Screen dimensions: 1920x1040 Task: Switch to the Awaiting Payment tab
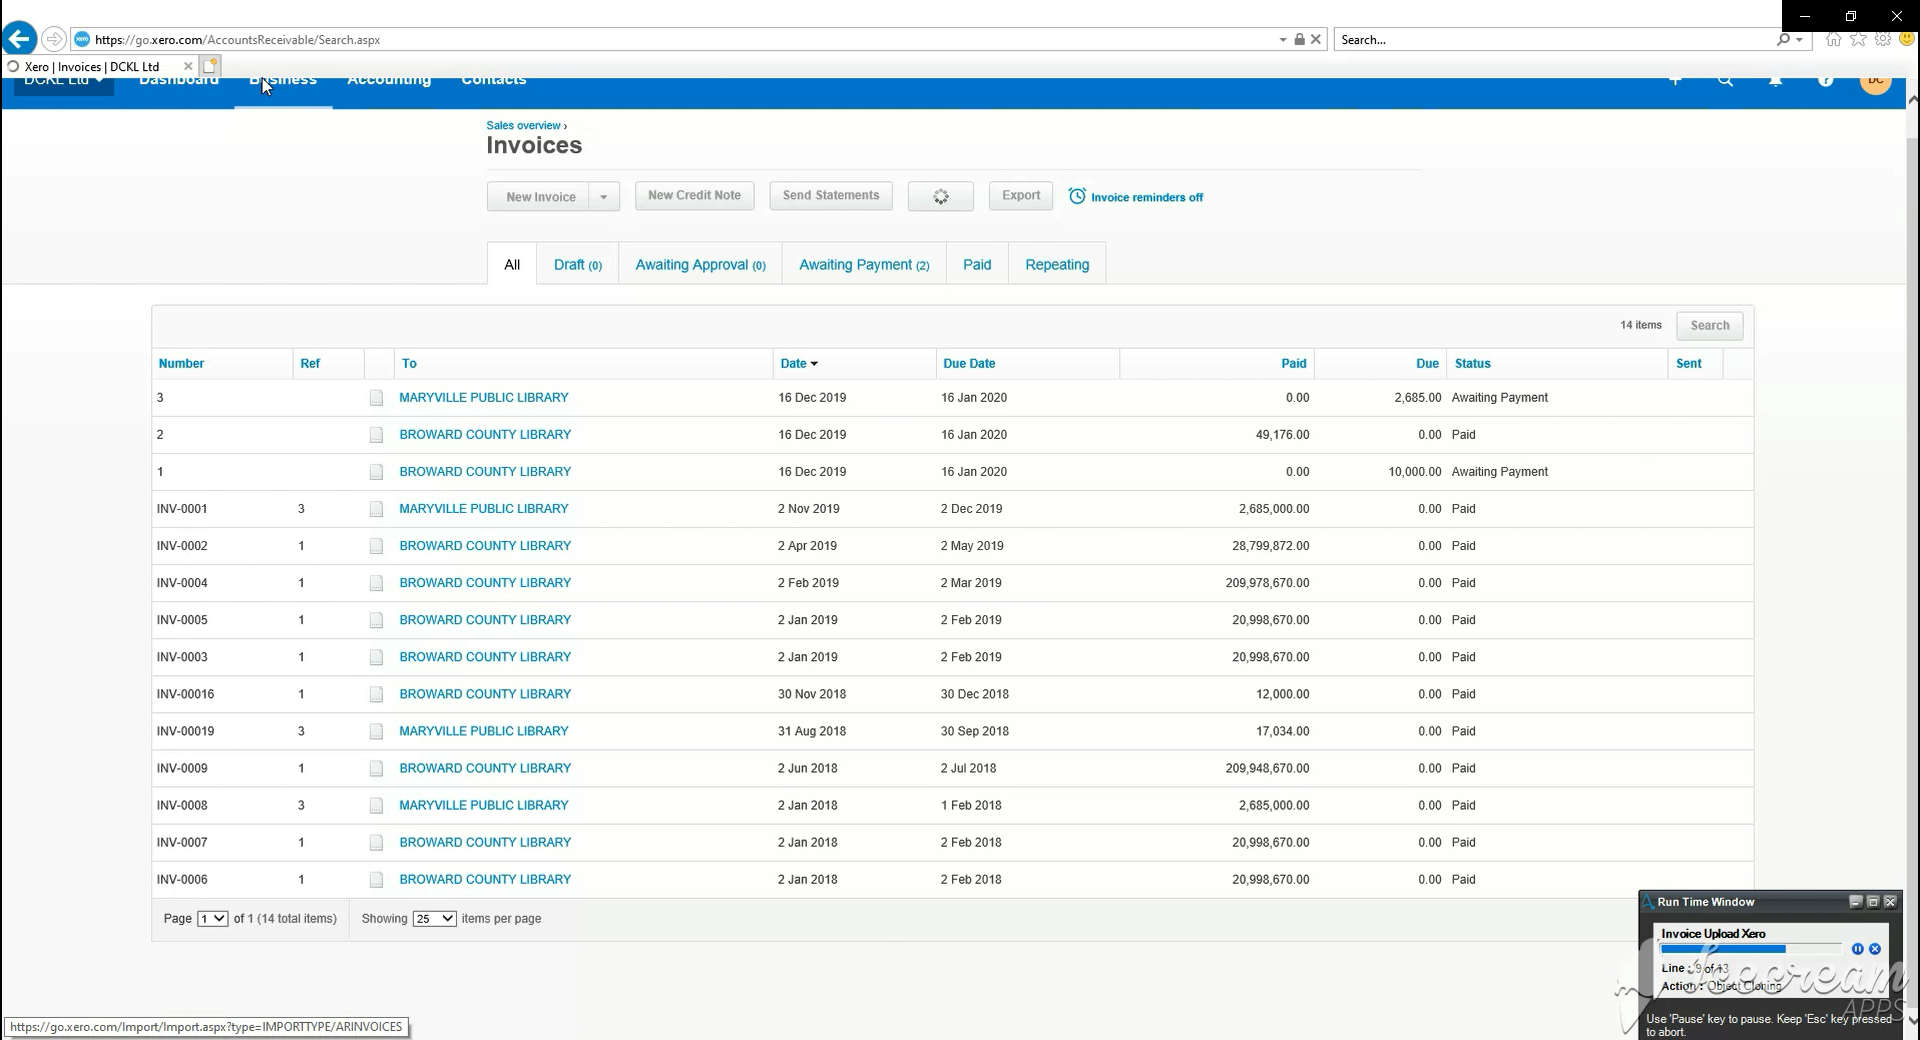863,264
